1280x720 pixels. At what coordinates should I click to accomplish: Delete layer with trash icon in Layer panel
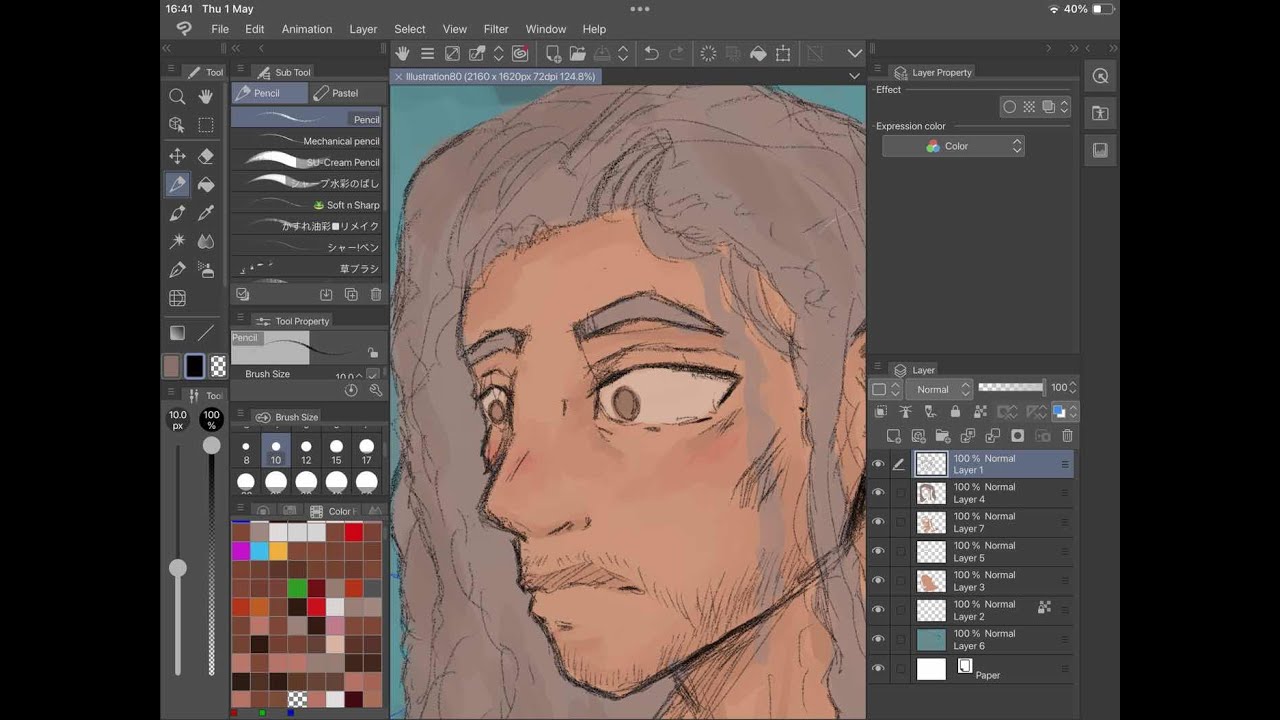[1067, 436]
